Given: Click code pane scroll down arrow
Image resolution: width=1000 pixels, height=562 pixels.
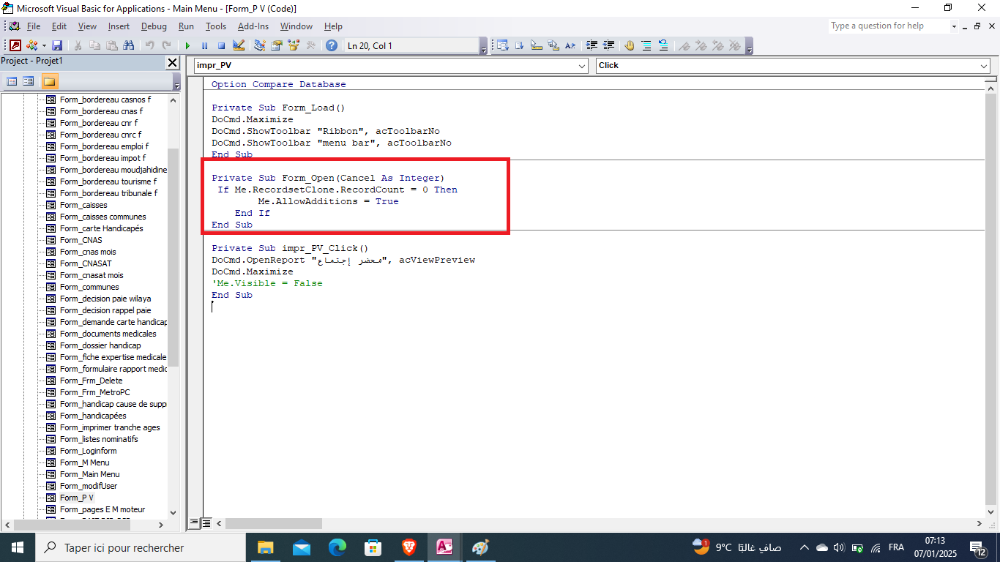Looking at the screenshot, I should coord(990,512).
